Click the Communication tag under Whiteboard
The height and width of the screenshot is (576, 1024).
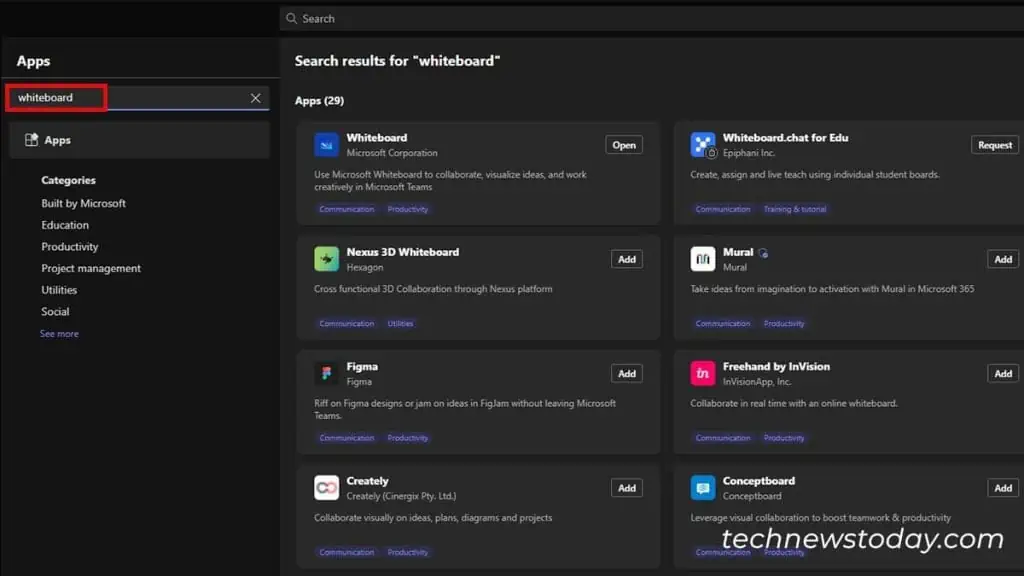click(x=346, y=209)
